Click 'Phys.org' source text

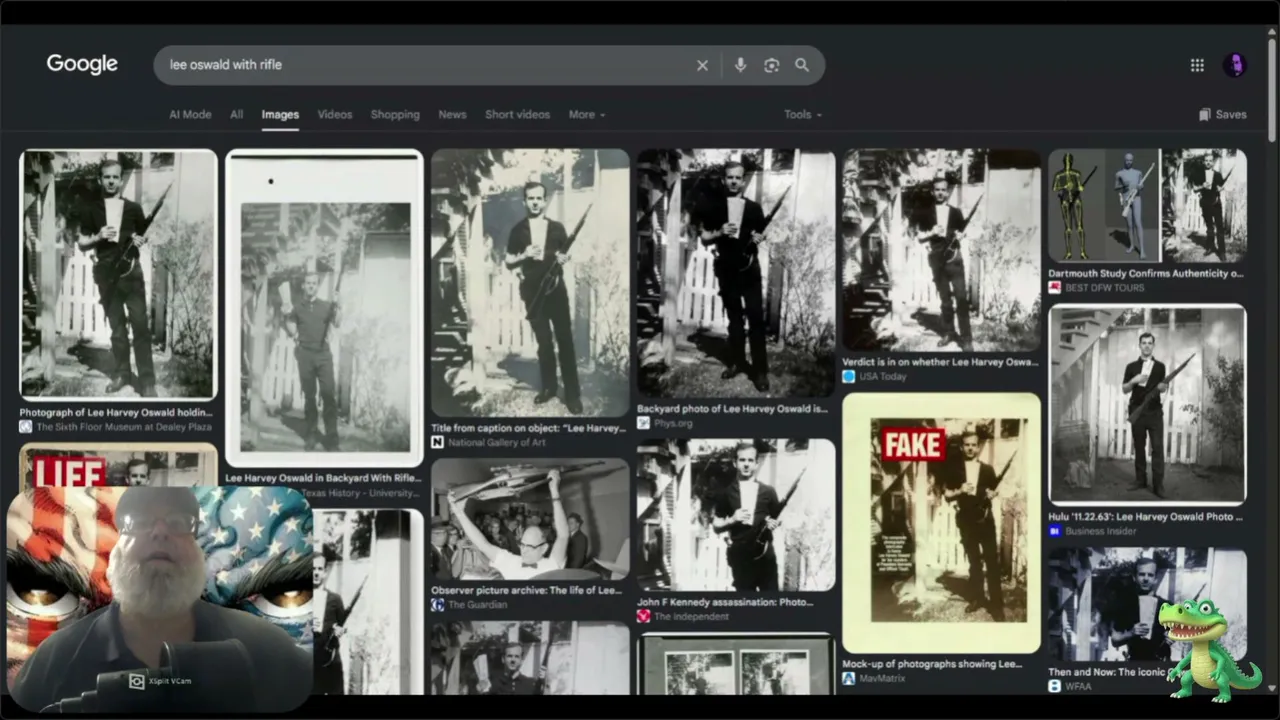pos(673,424)
